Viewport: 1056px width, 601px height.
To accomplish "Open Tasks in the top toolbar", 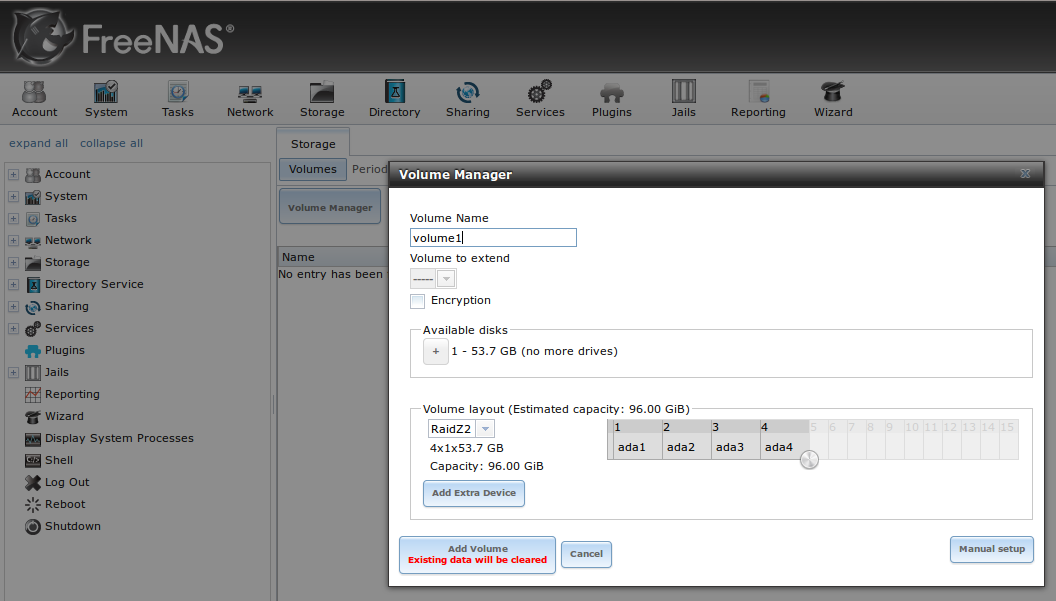I will coord(178,99).
